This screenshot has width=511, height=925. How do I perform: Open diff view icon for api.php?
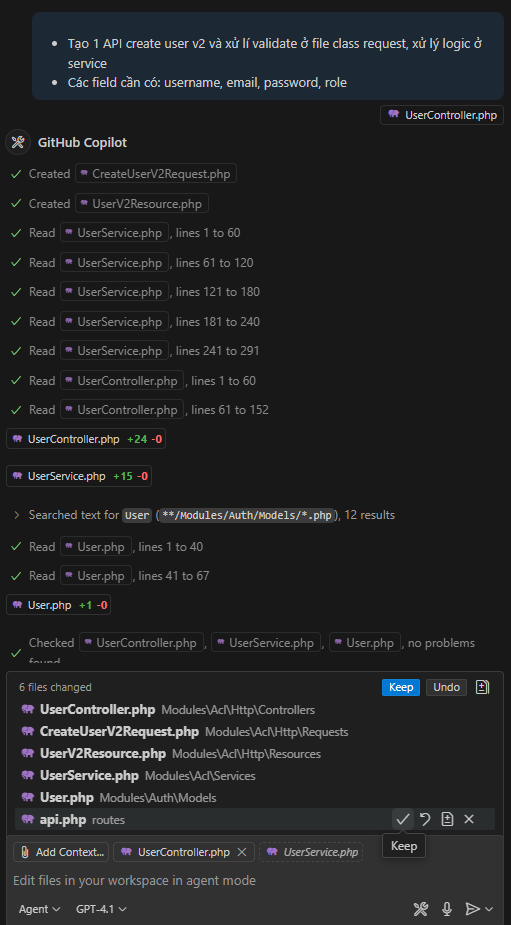click(x=447, y=819)
